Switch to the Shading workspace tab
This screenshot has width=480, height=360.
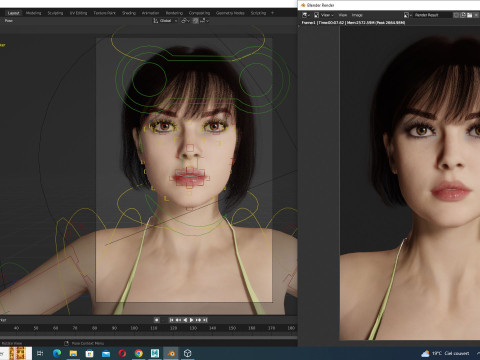tap(129, 13)
